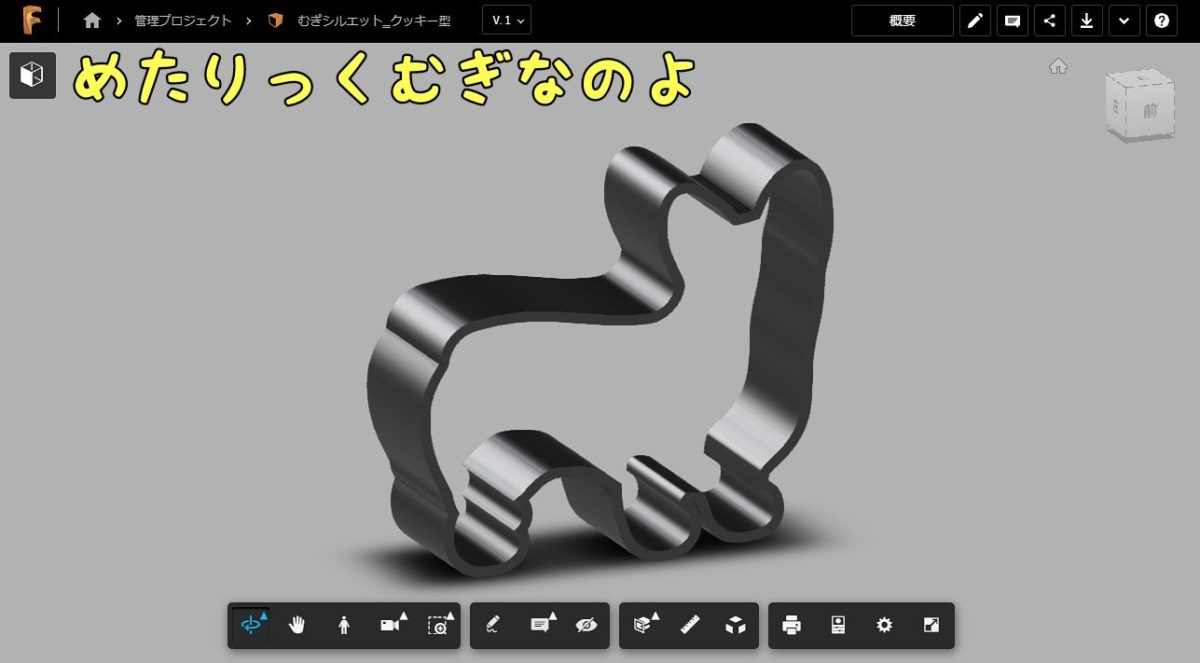Click the 概要 button
Screen dimensions: 1200x663
(x=902, y=20)
